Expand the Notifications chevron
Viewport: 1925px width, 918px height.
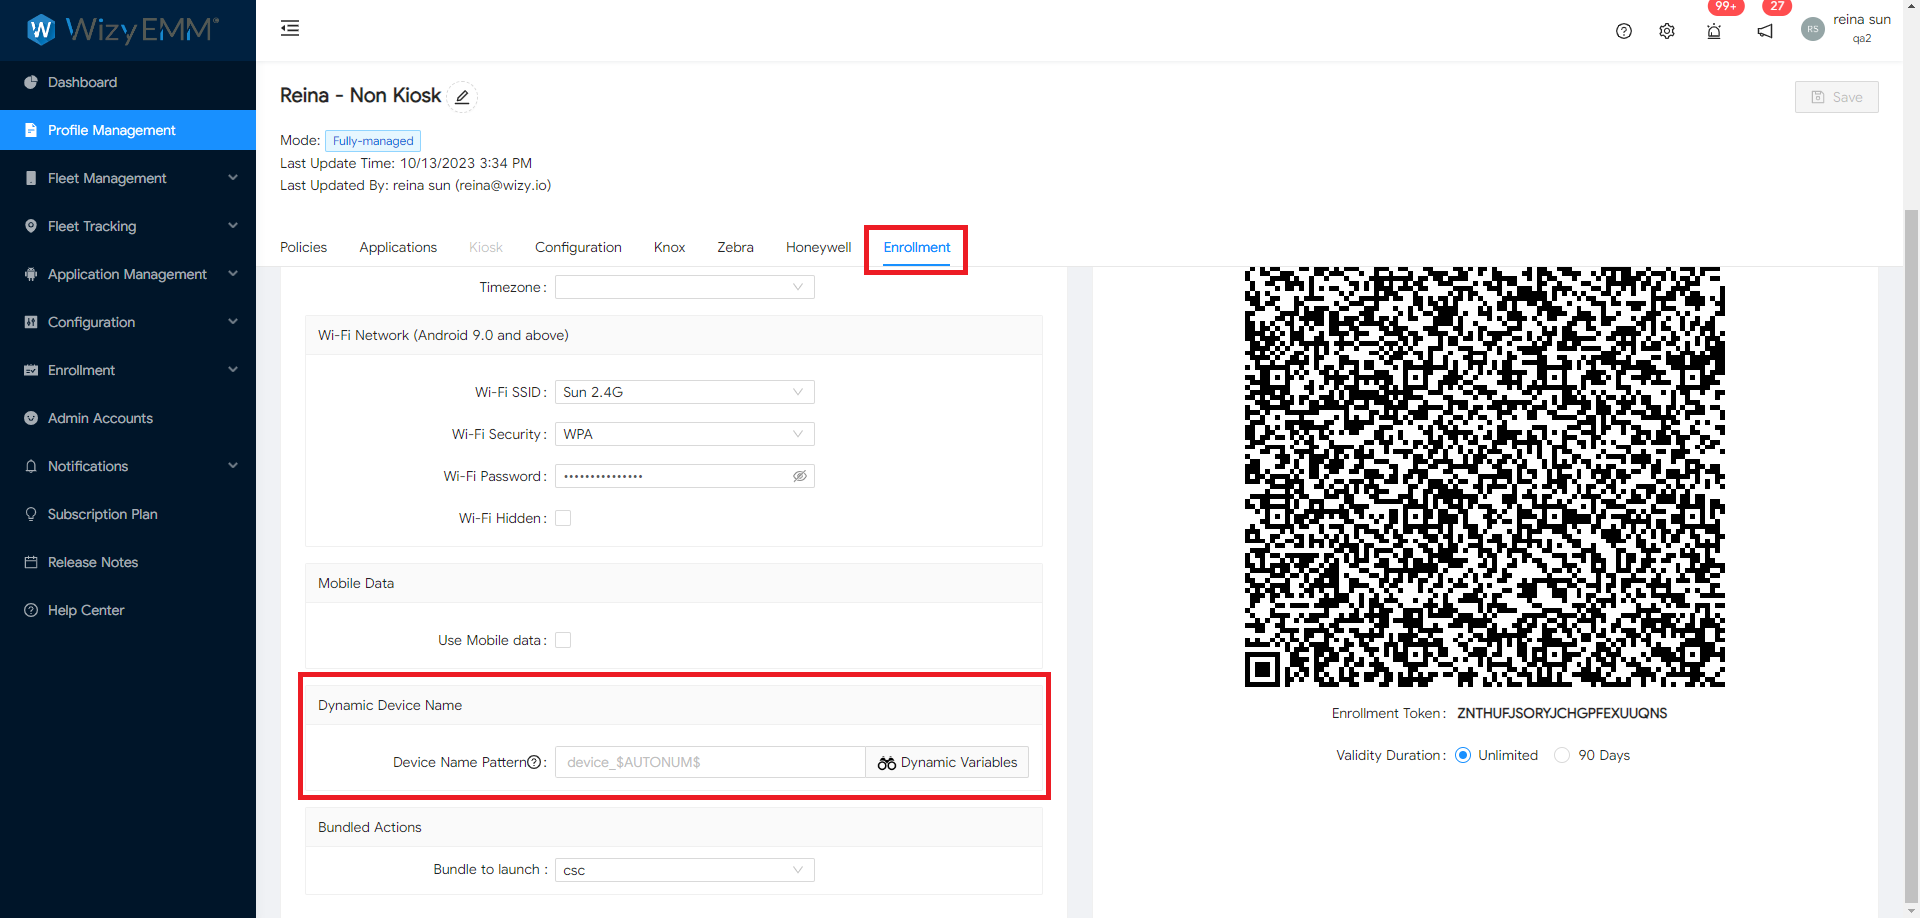[x=233, y=466]
